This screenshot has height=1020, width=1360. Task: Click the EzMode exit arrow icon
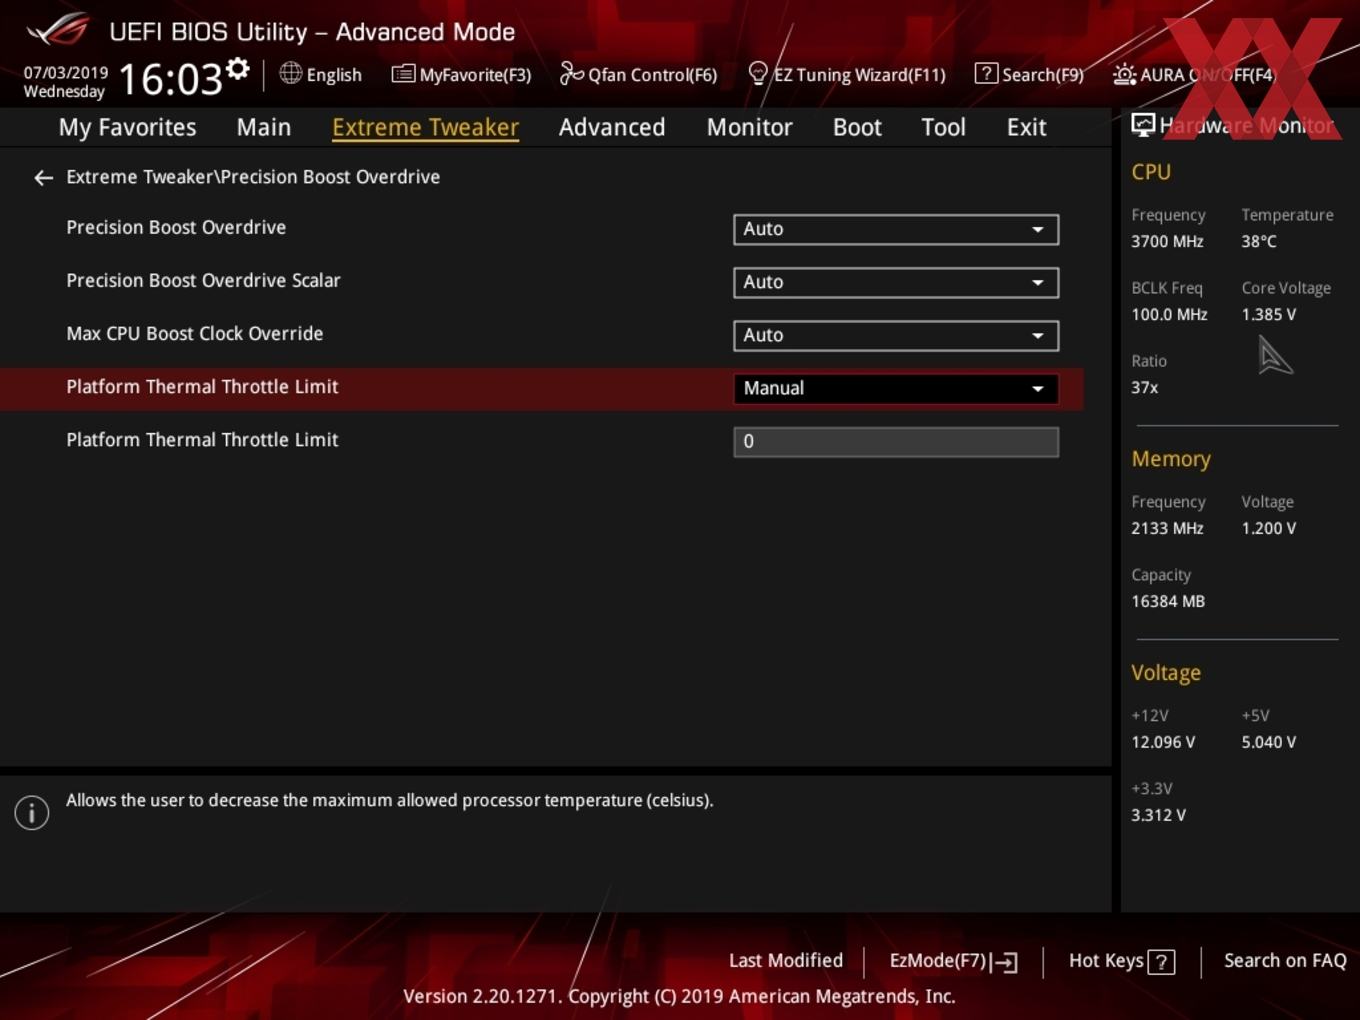coord(1006,962)
